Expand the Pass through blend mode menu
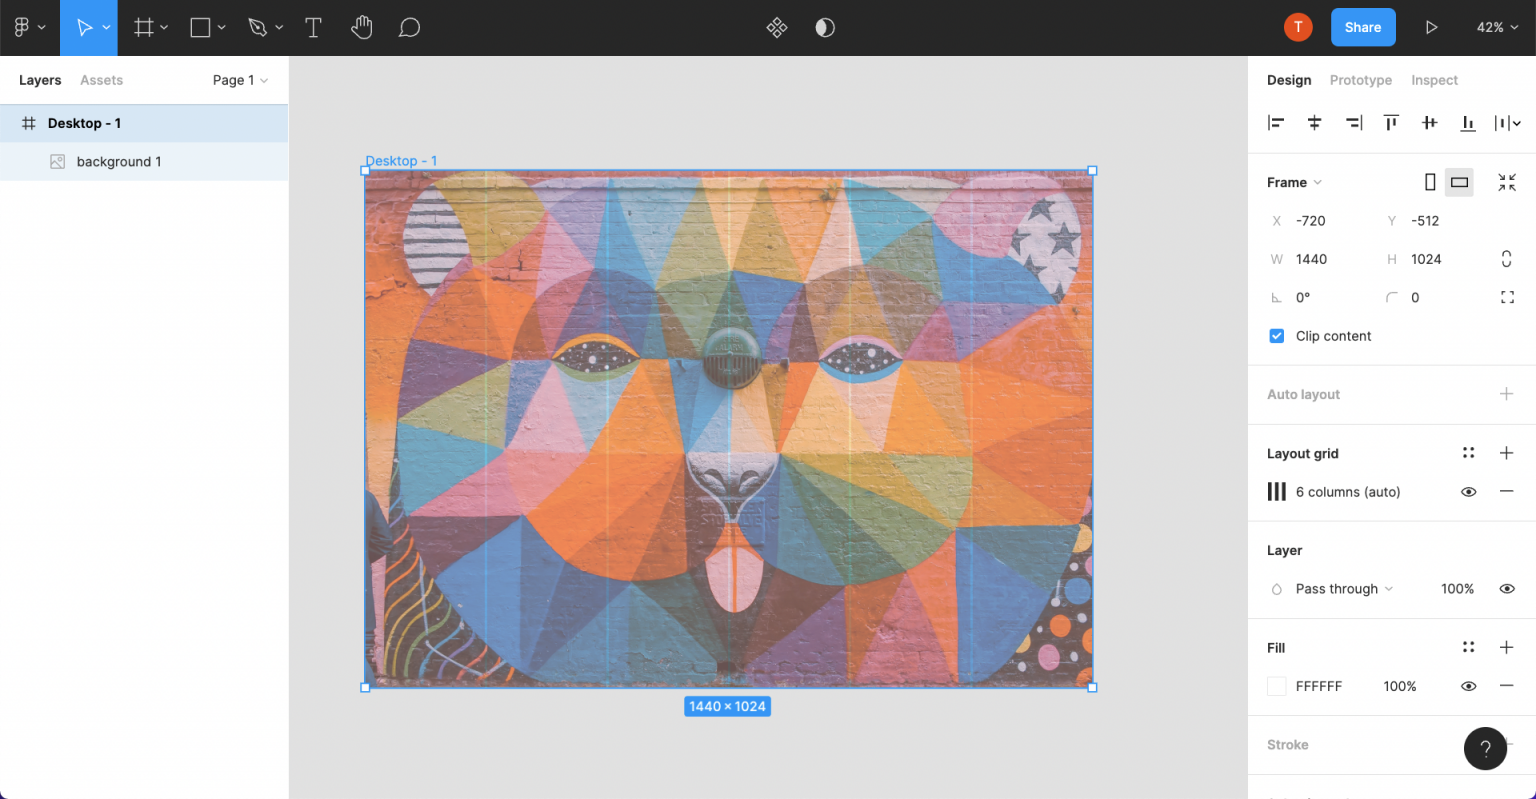1536x799 pixels. click(x=1343, y=589)
